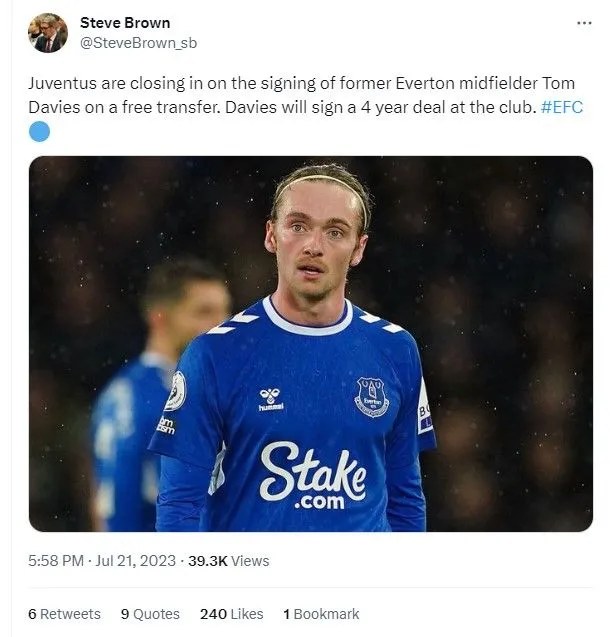This screenshot has width=610, height=637.
Task: Click the Everton crest on the shirt
Action: (370, 396)
